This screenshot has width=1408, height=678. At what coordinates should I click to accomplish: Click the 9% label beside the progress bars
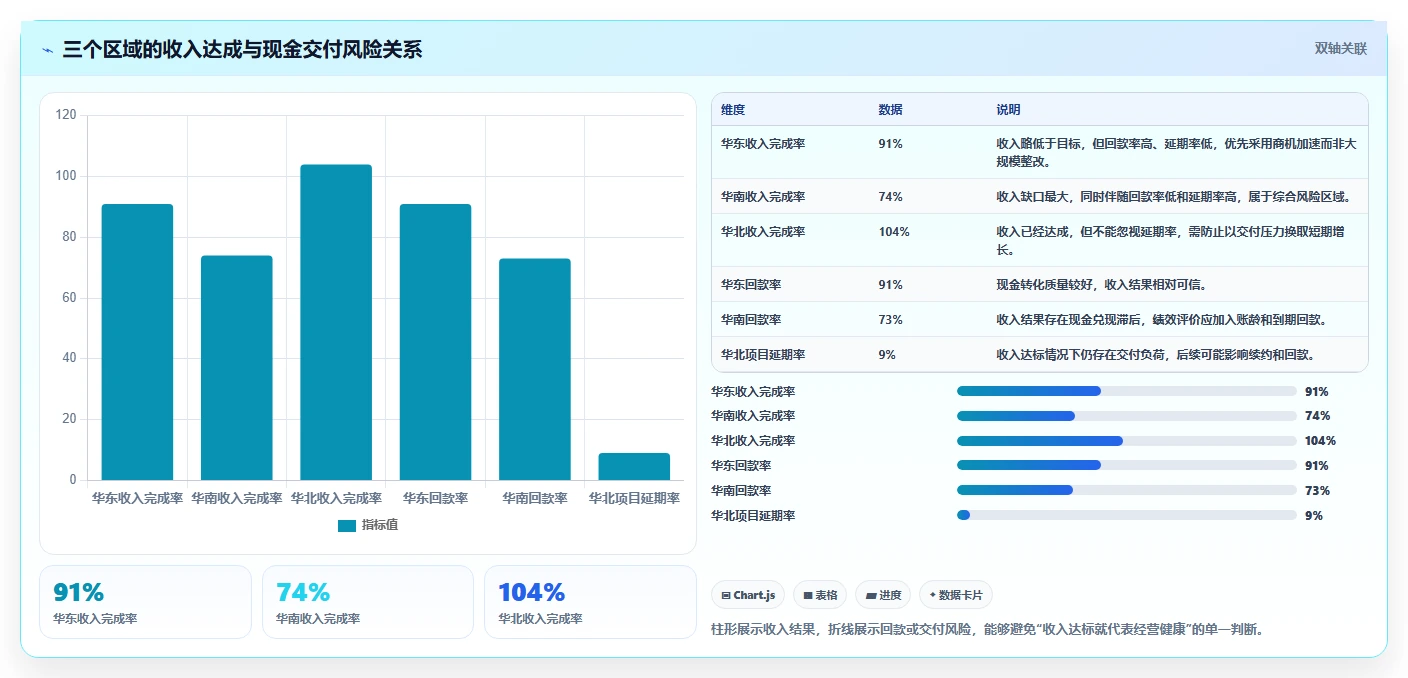[x=1314, y=516]
